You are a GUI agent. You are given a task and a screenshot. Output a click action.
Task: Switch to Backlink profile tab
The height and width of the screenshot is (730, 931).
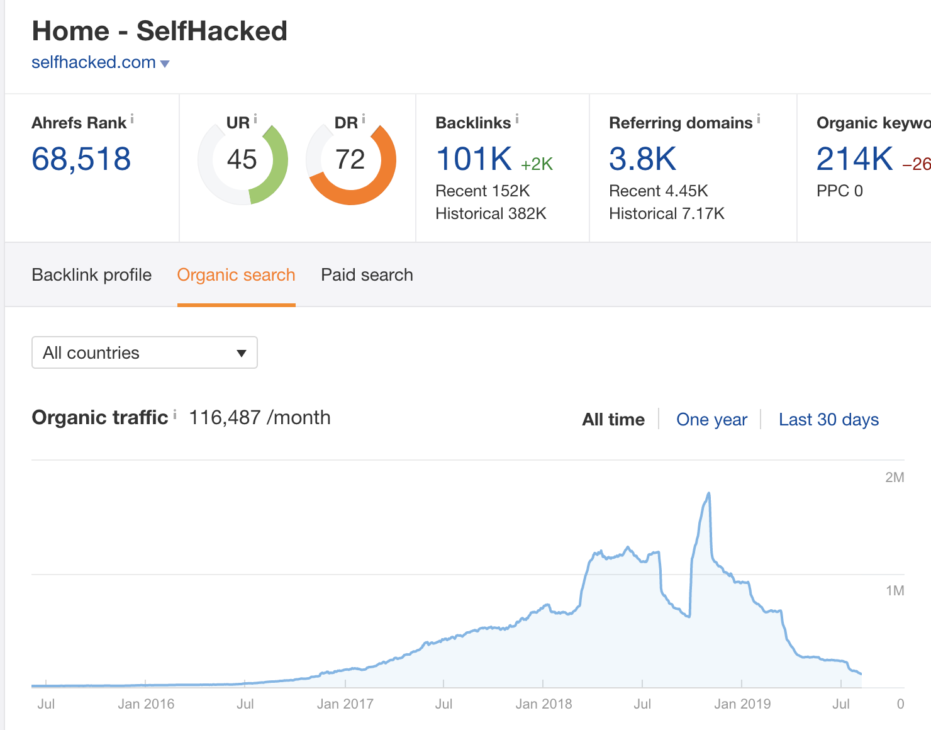pyautogui.click(x=91, y=275)
